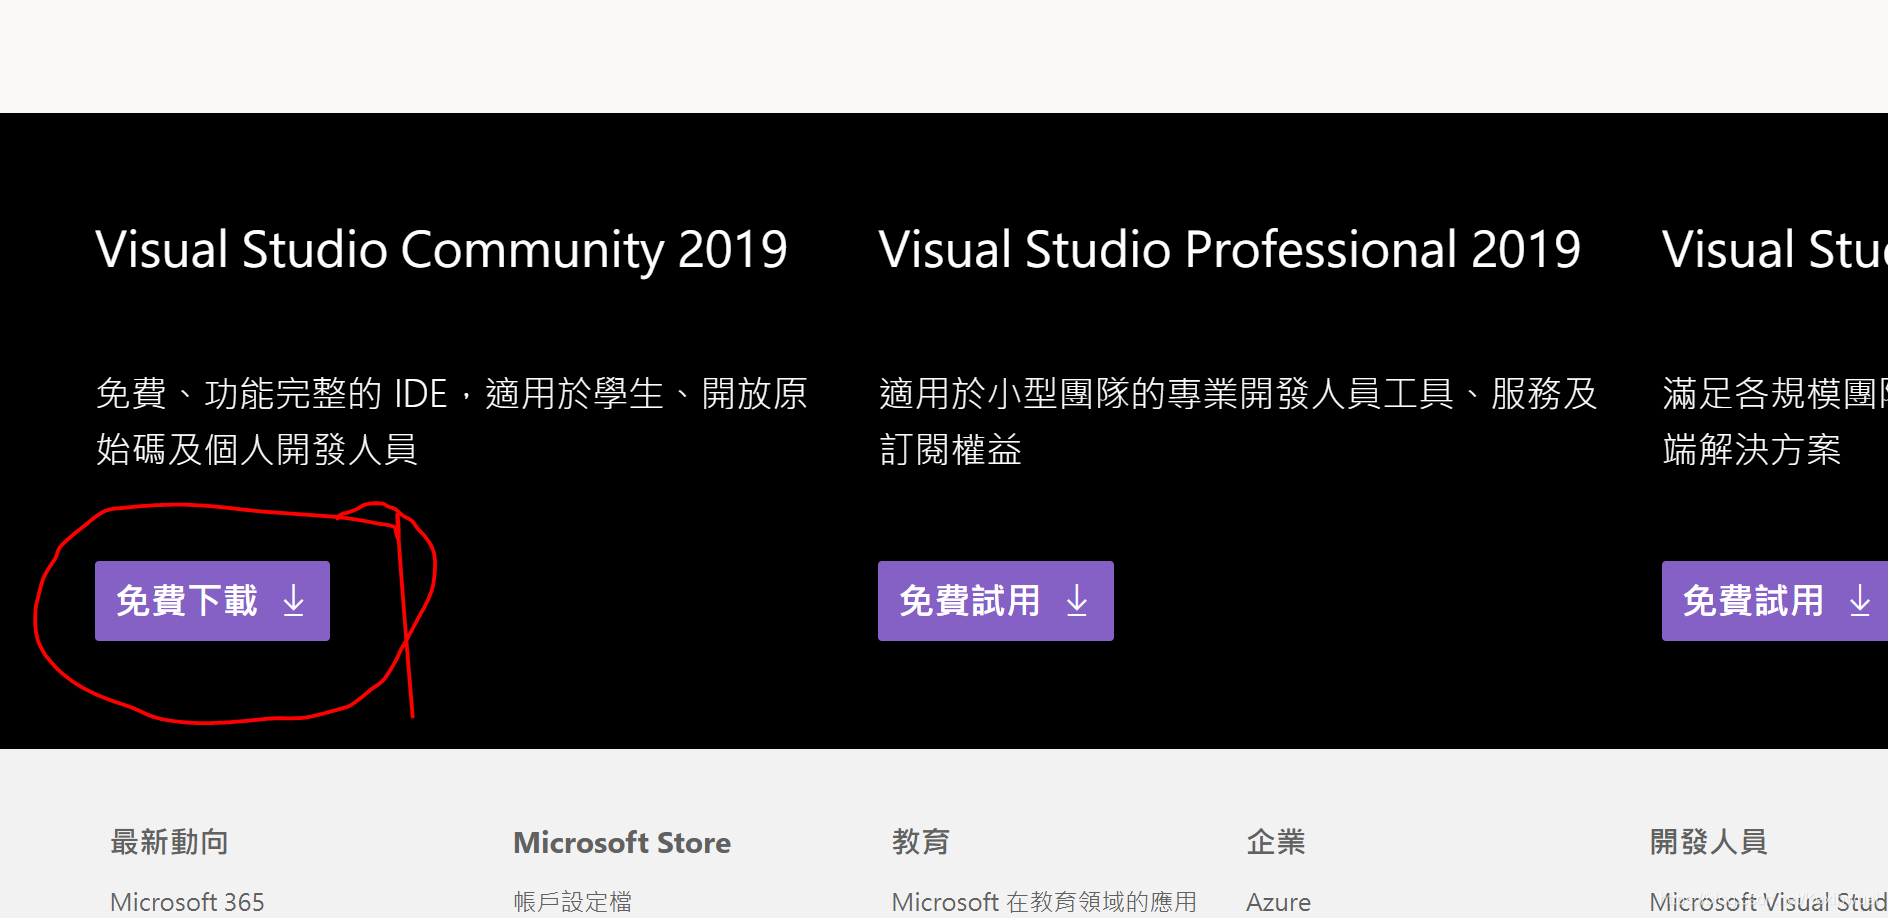Click the 免費下載 button for Community 2019
Viewport: 1888px width, 918px height.
click(x=212, y=601)
